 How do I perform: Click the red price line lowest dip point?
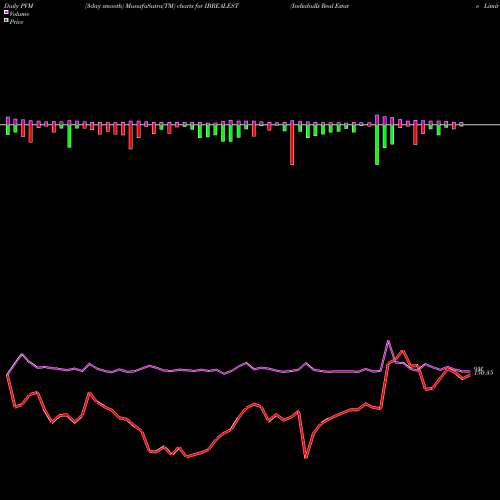pyautogui.click(x=306, y=458)
